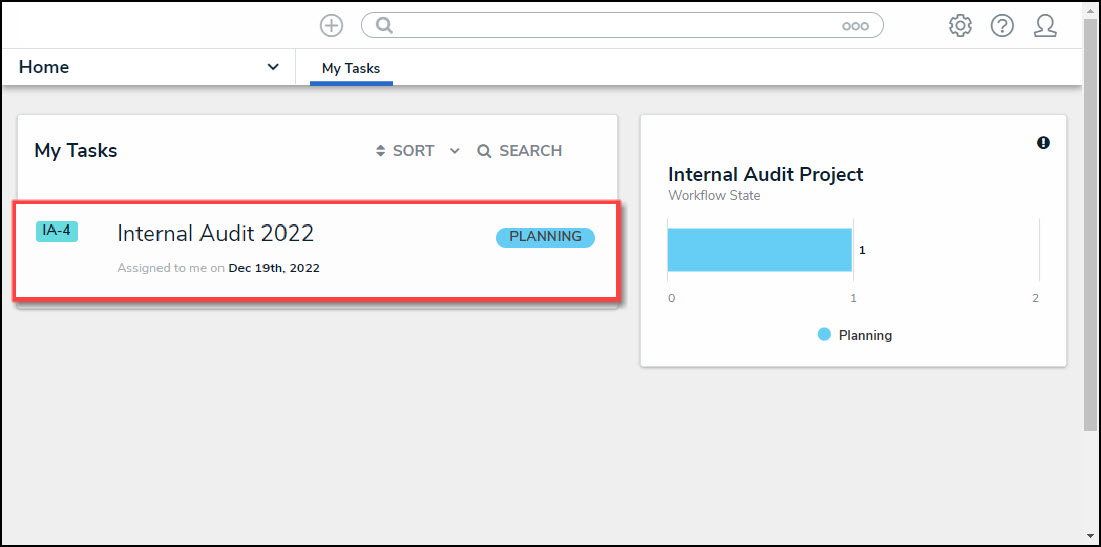Click the magnifying glass search icon
Screen dimensions: 1101x547
(384, 26)
